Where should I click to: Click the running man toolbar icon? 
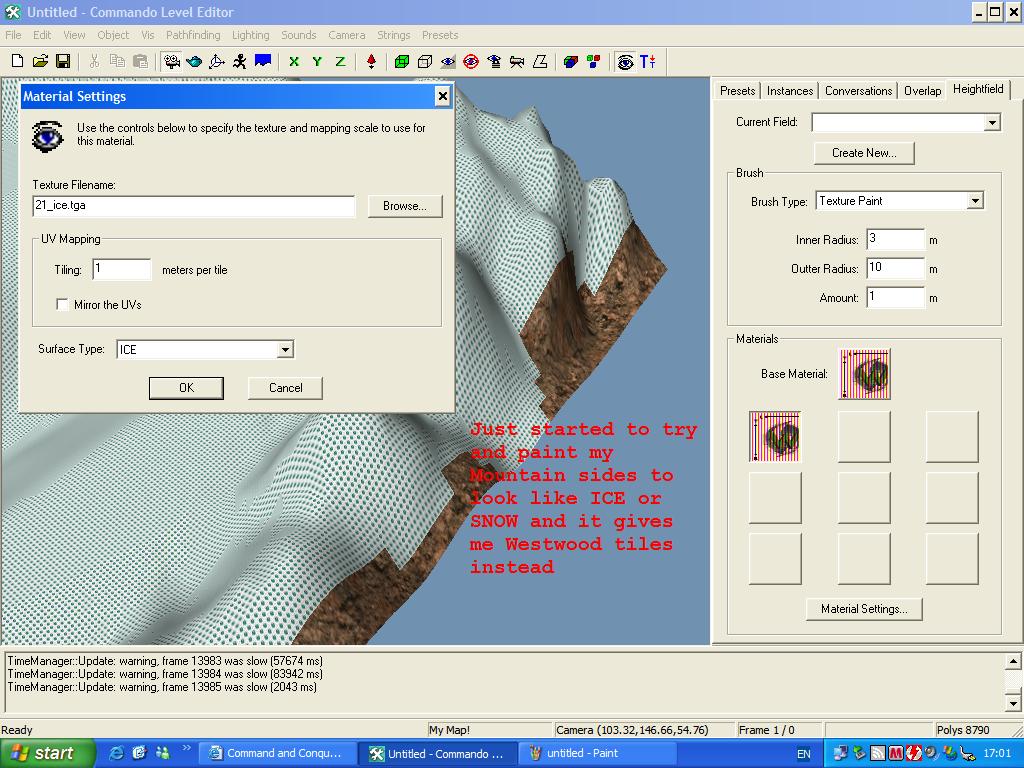[x=240, y=61]
